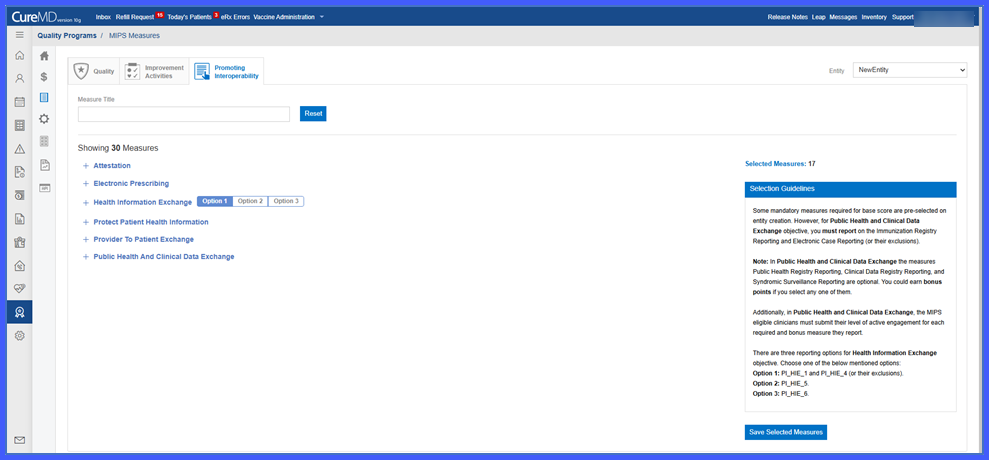Go to Home icon in left sidebar
Screen dimensions: 989x460
pyautogui.click(x=20, y=56)
